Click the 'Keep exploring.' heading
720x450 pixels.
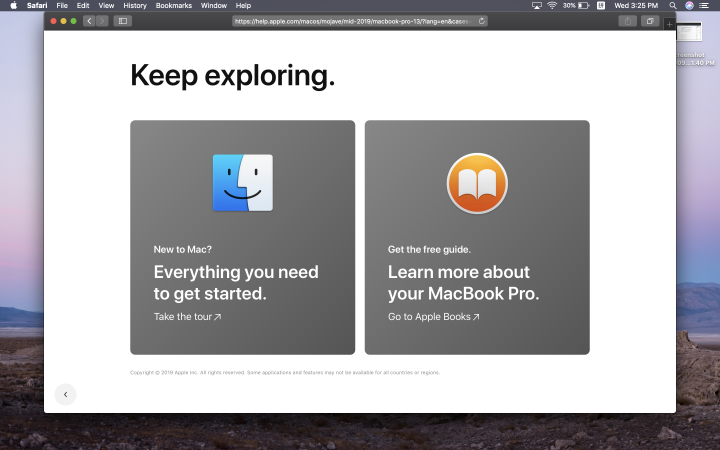pyautogui.click(x=233, y=75)
